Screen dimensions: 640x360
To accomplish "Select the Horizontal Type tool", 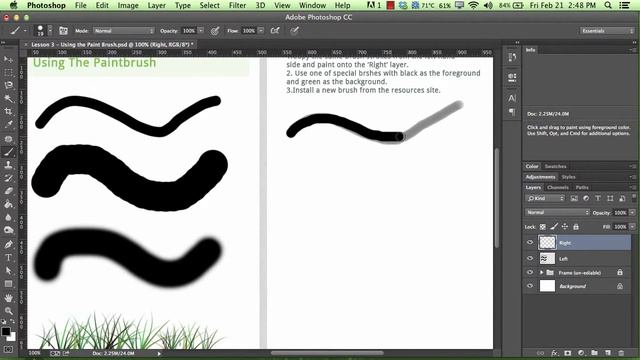I will [x=8, y=258].
